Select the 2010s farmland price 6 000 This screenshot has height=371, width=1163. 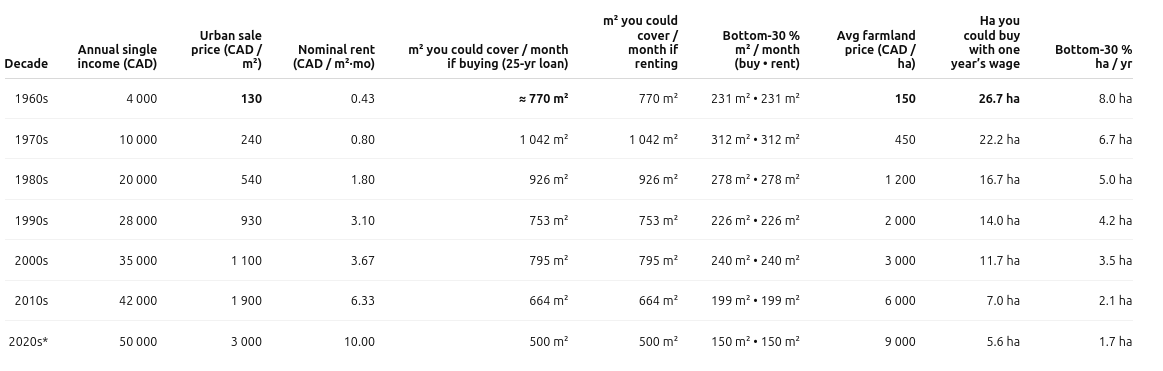[900, 301]
